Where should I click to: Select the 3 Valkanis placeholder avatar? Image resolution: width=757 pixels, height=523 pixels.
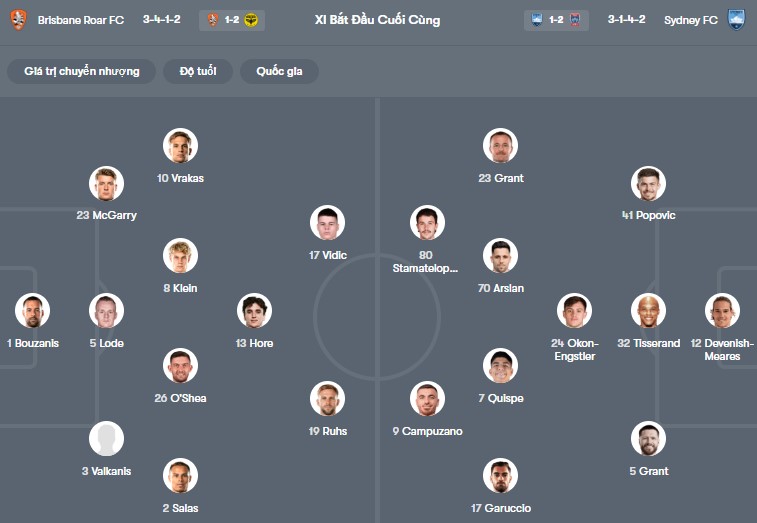[x=106, y=439]
